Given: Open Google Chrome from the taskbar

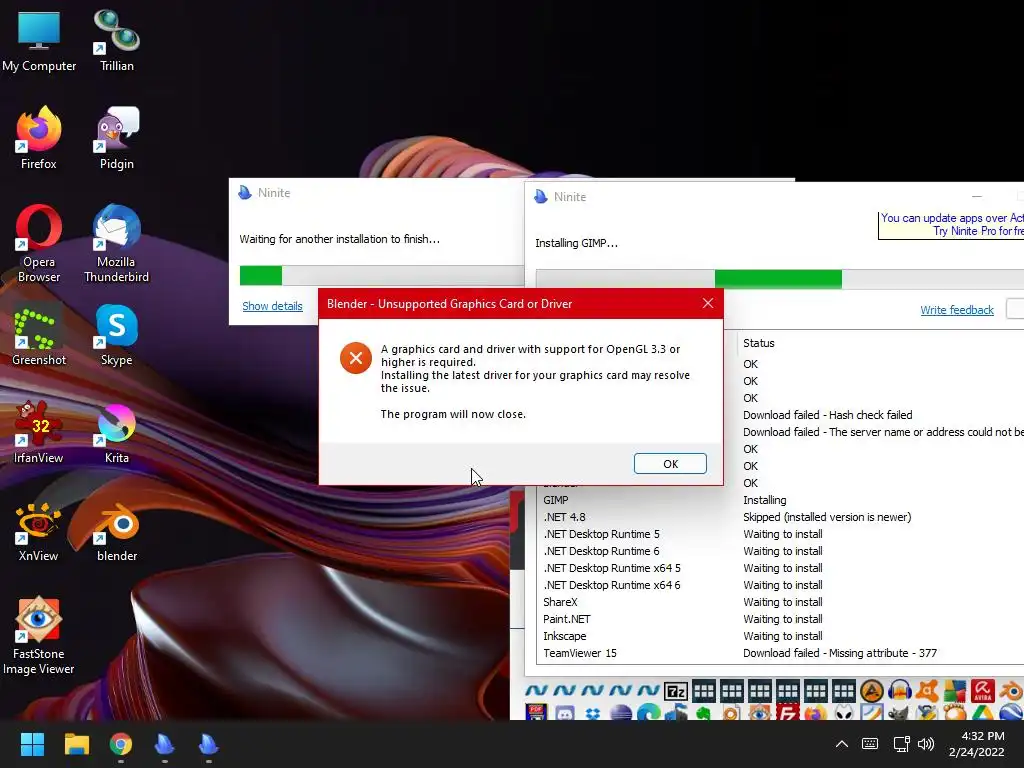Looking at the screenshot, I should click(121, 744).
